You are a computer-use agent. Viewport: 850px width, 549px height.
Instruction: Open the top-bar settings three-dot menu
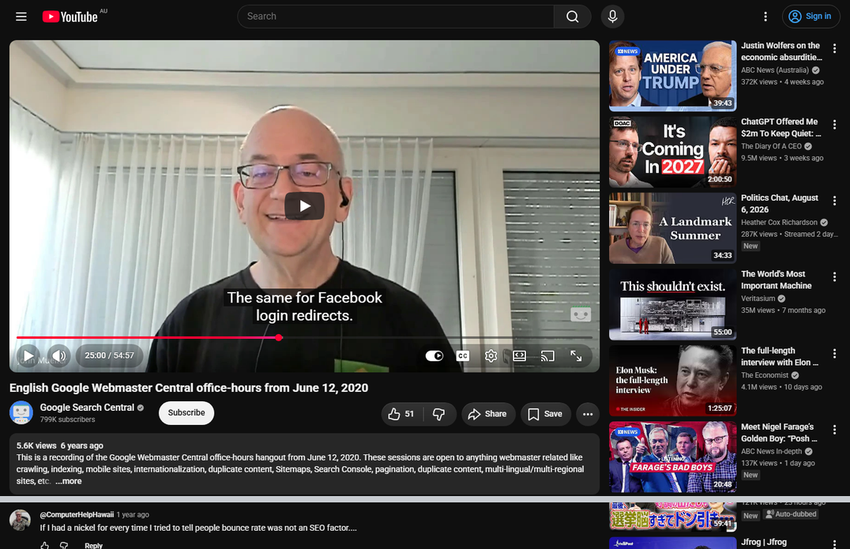765,16
